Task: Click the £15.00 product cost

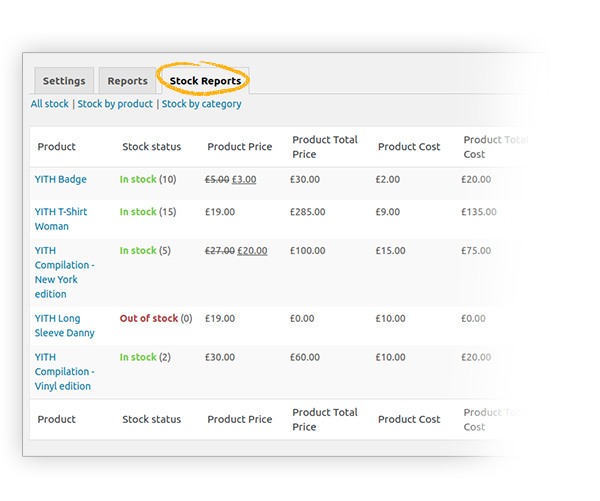Action: coord(390,251)
